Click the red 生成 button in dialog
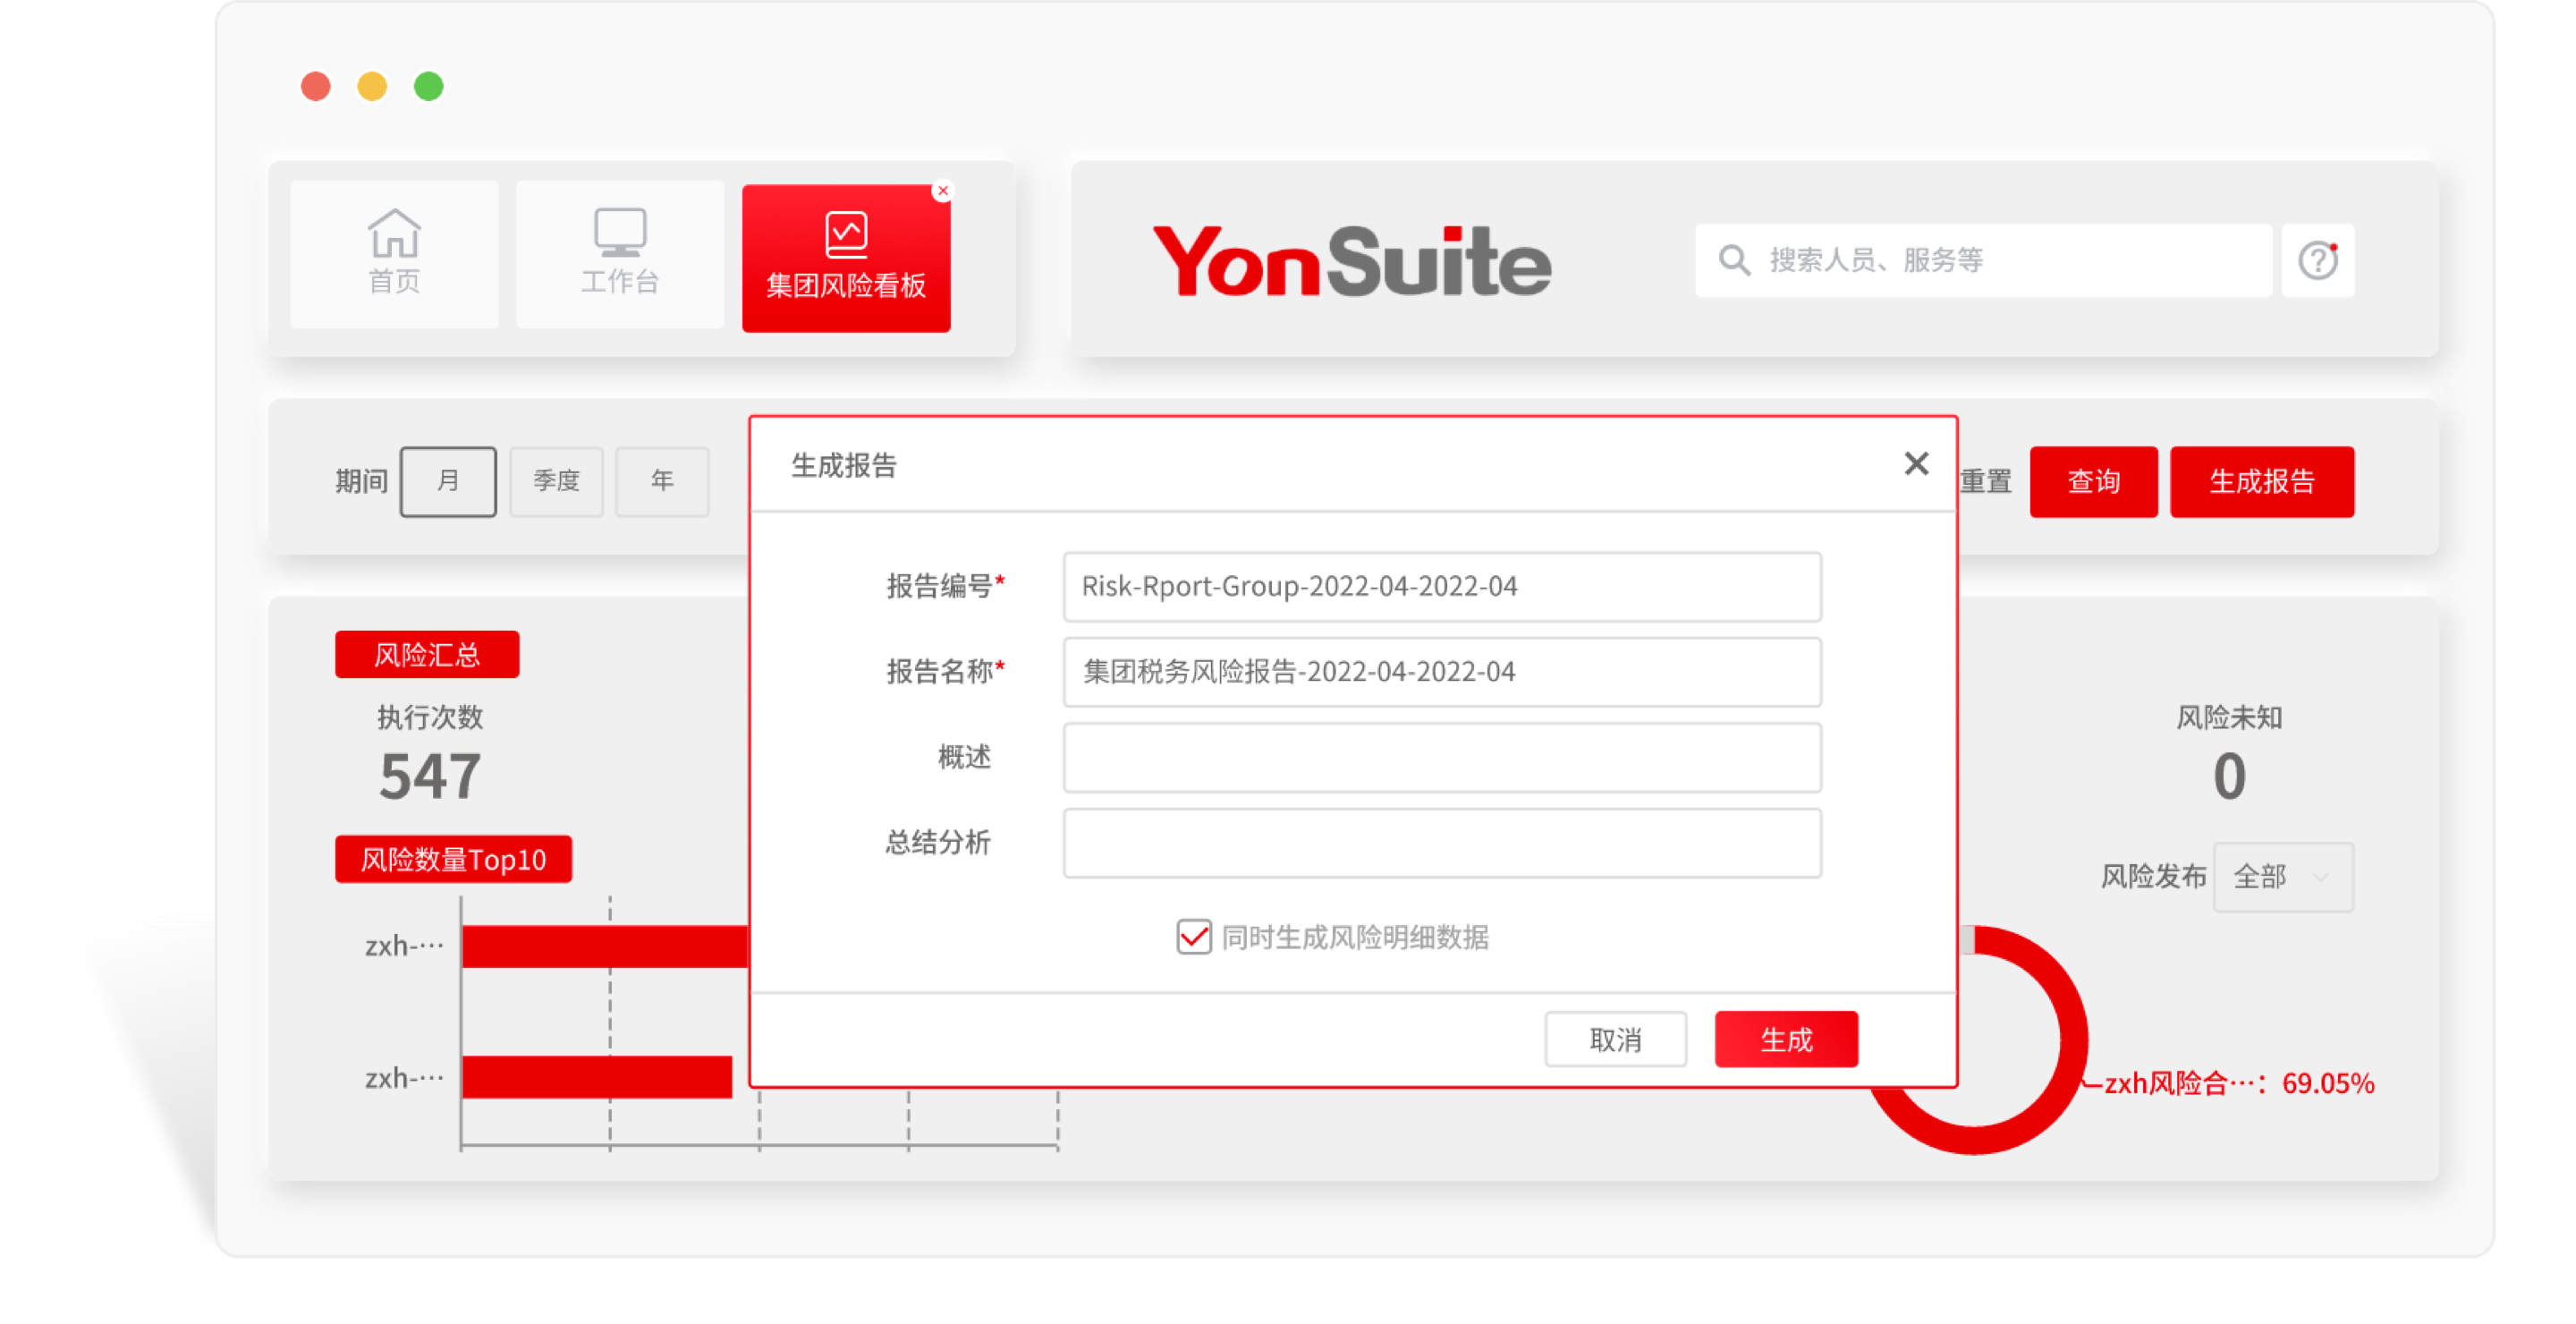The image size is (2576, 1324). (x=1786, y=1039)
